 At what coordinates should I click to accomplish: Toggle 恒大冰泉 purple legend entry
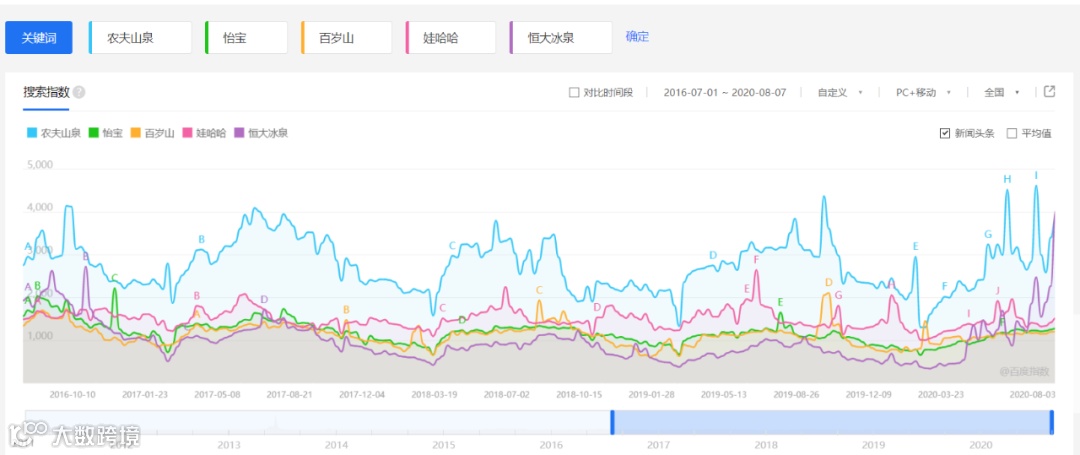pos(261,132)
